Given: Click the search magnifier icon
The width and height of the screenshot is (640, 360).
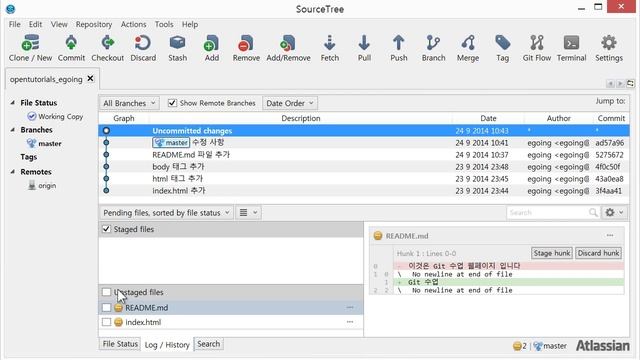Looking at the screenshot, I should [593, 212].
